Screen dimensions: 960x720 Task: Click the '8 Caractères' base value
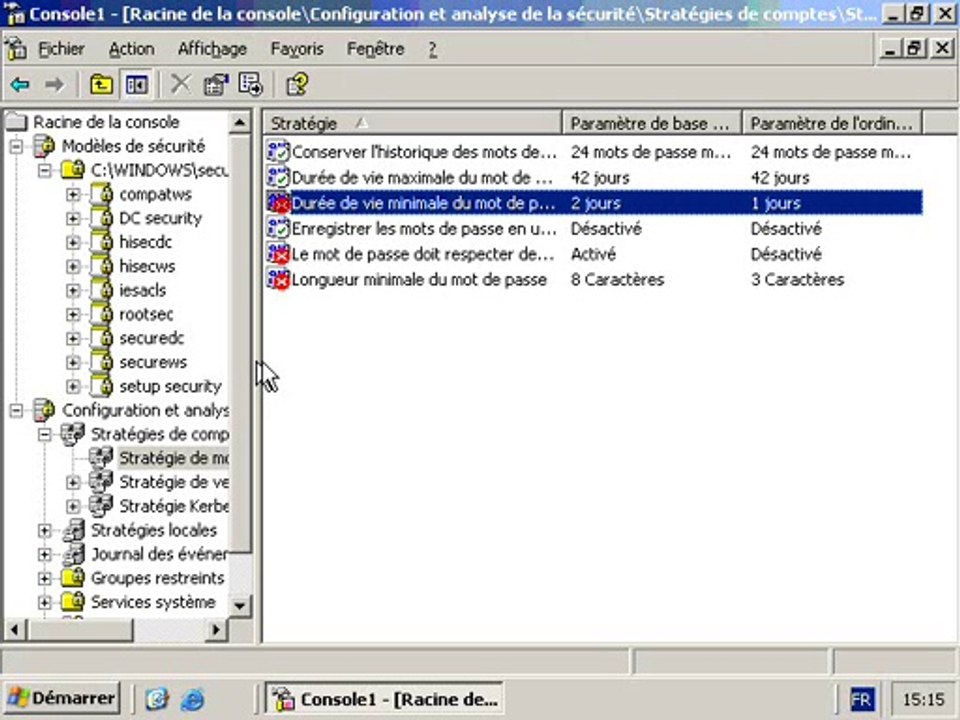[617, 280]
